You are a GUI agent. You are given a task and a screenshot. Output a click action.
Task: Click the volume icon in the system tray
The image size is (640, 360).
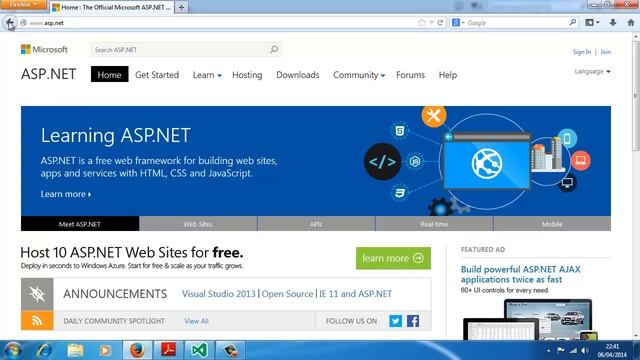click(584, 350)
